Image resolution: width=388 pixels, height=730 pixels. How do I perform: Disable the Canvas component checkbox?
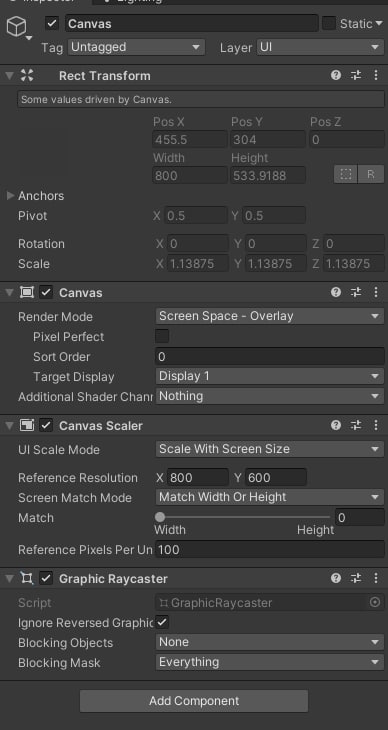[x=46, y=292]
